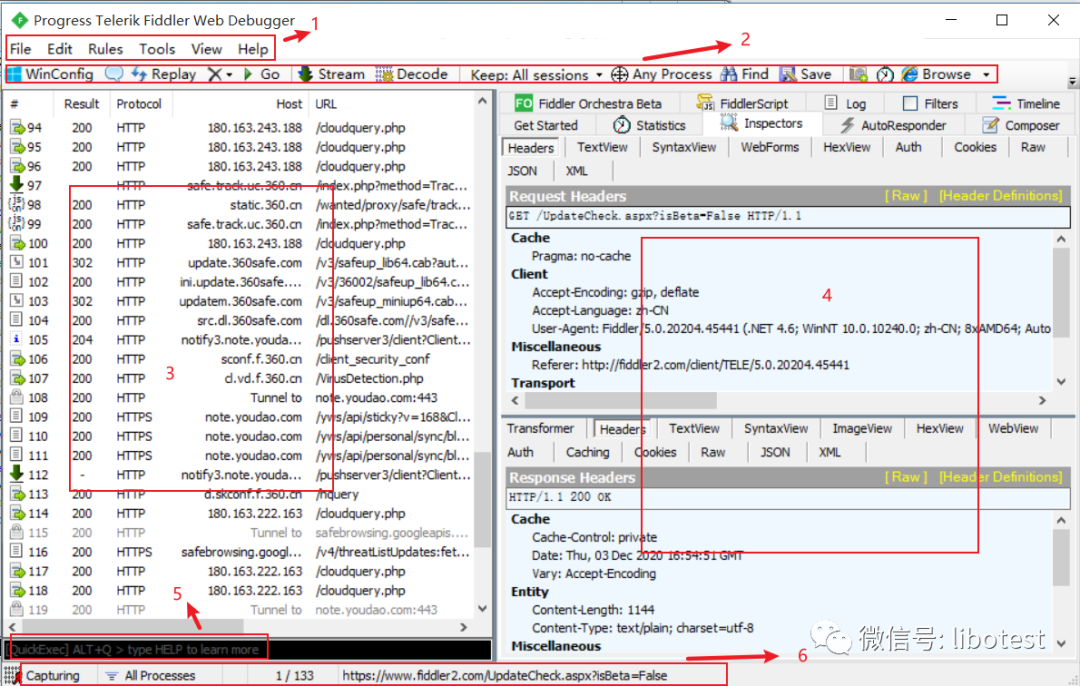Open the Timeline tab
The image size is (1080, 686).
(x=1026, y=103)
